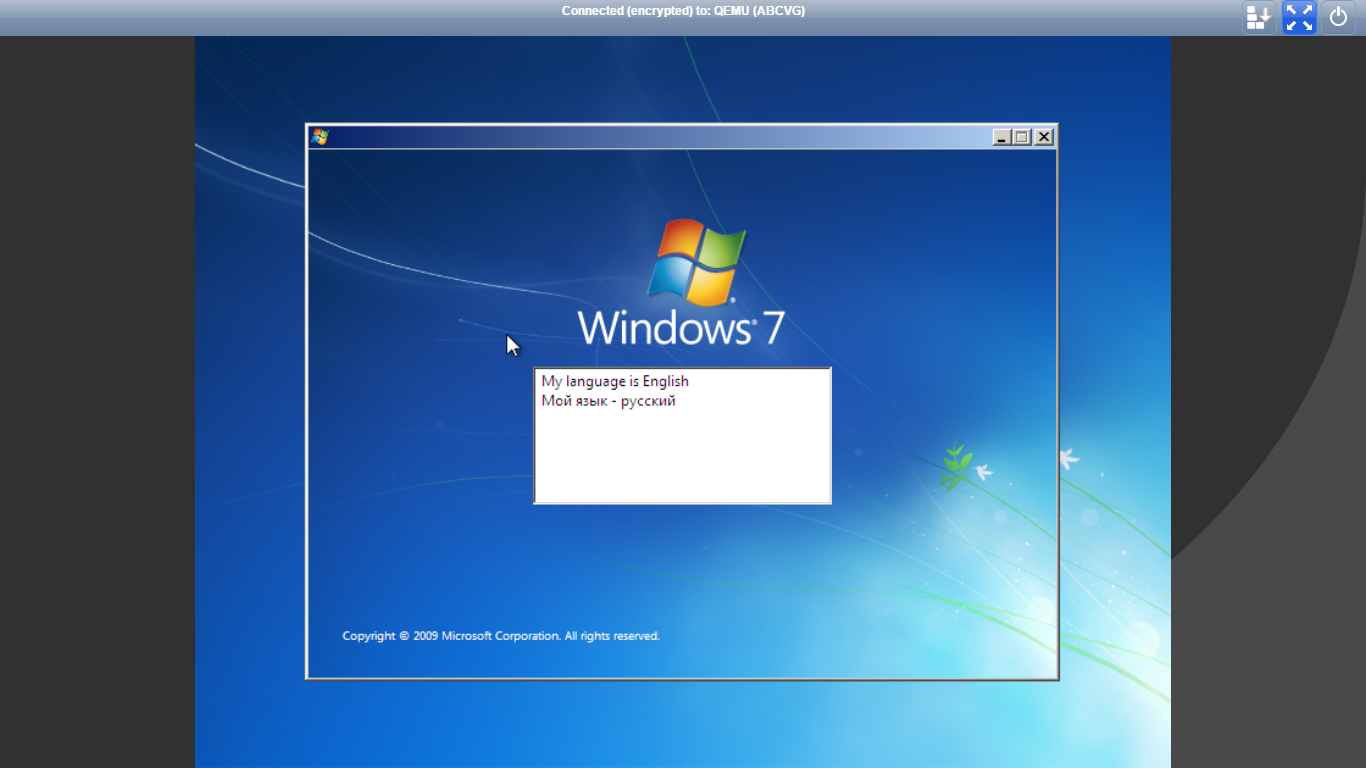Maximize the Windows setup window
This screenshot has height=768, width=1366.
point(1021,137)
